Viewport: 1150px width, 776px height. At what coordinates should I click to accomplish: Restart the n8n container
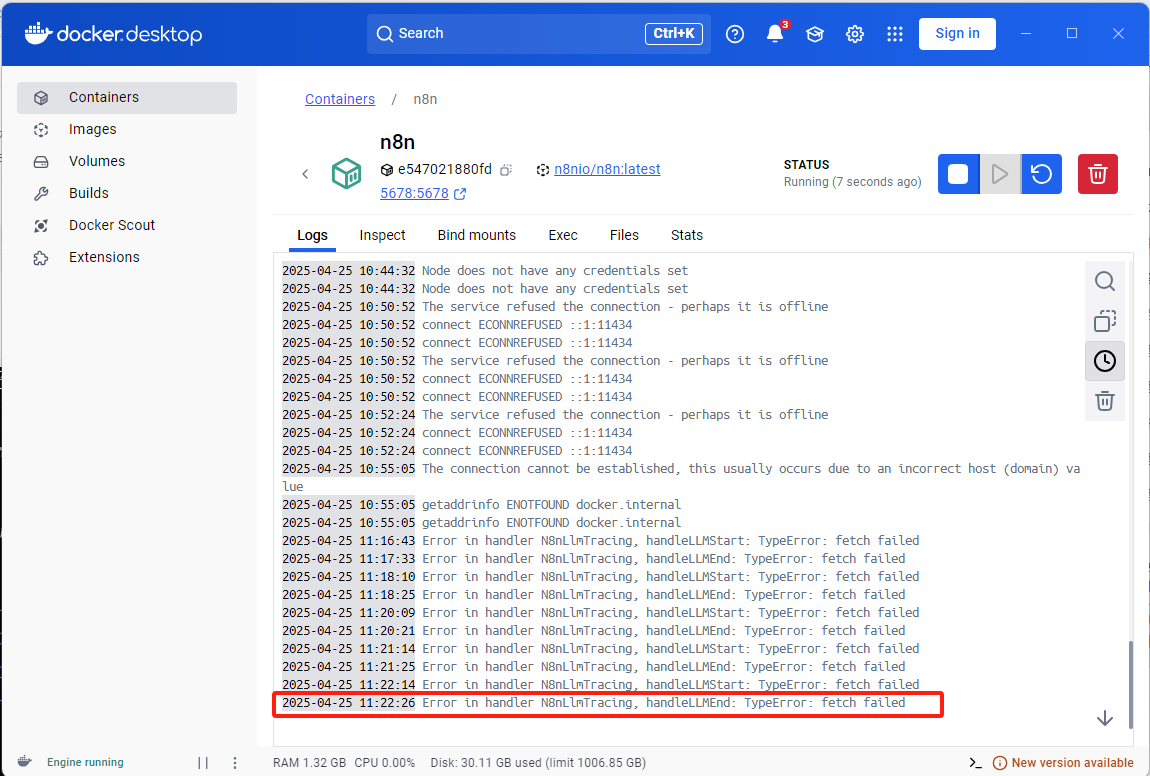pyautogui.click(x=1041, y=174)
